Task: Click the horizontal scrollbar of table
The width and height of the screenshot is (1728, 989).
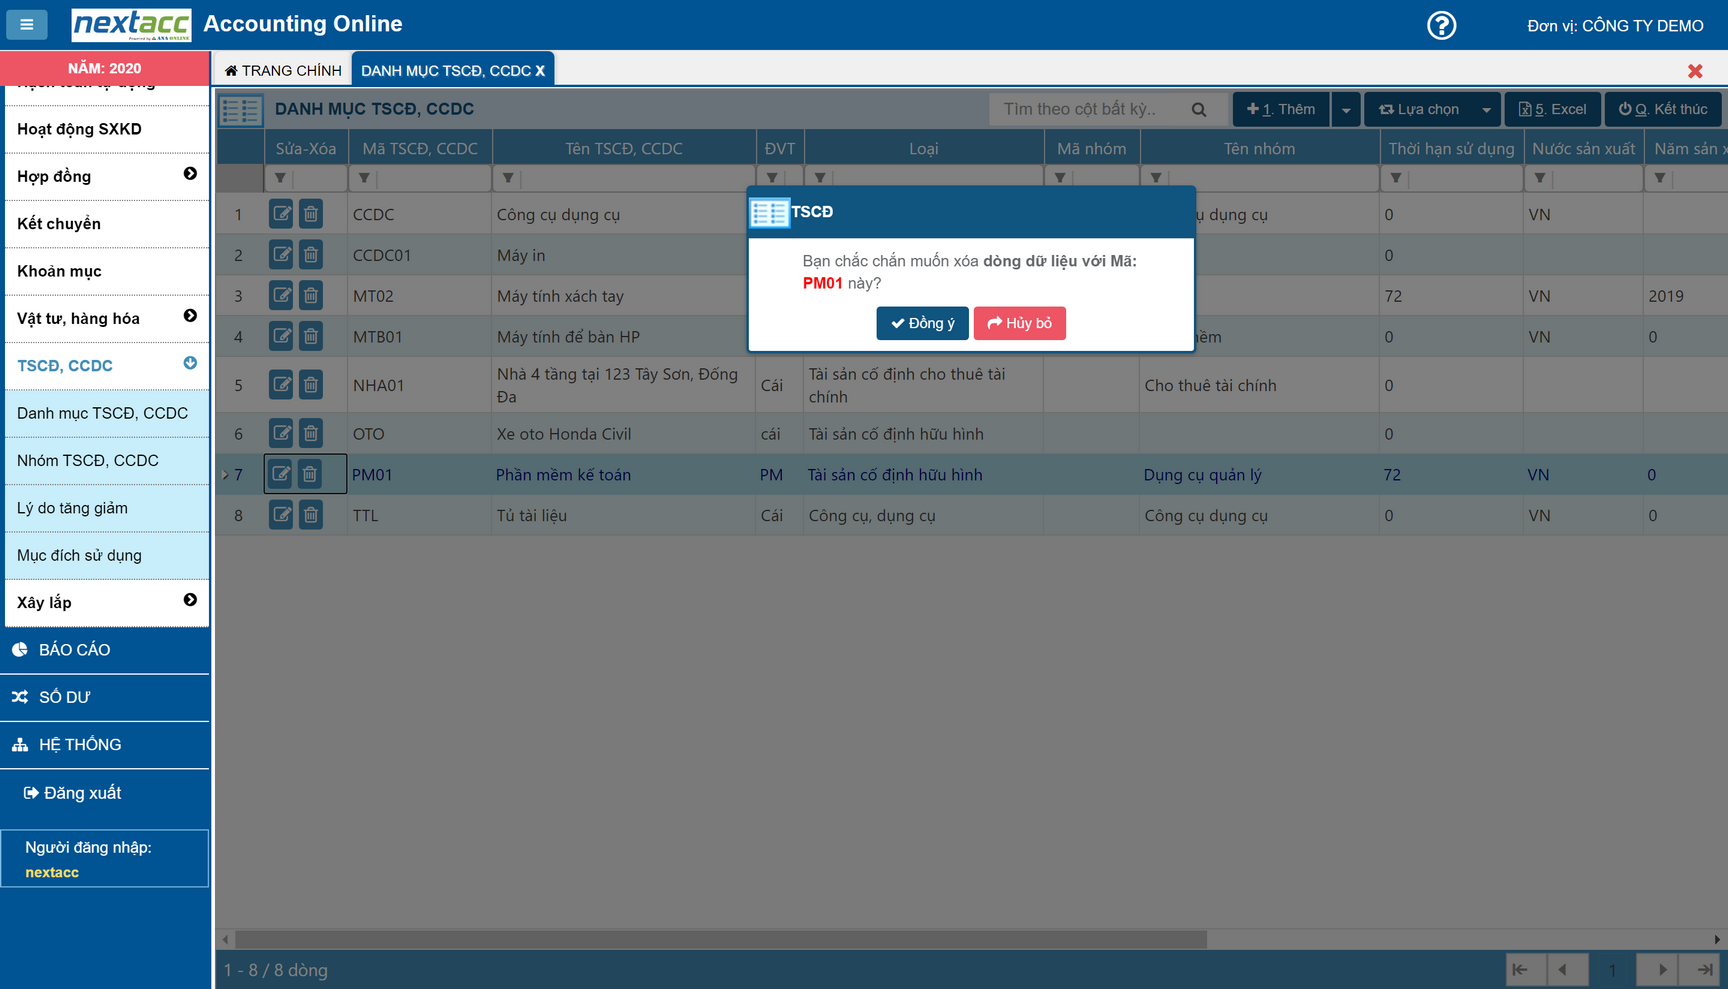Action: 720,940
